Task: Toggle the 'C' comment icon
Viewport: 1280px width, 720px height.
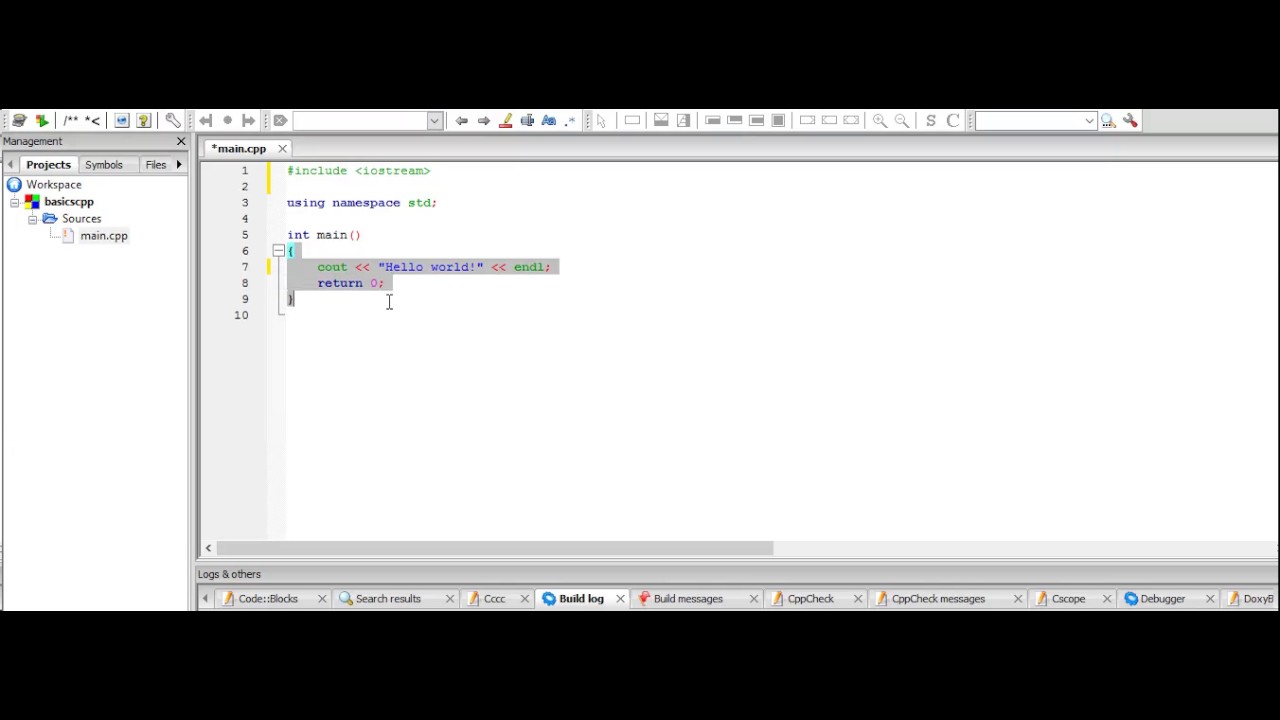Action: click(953, 120)
